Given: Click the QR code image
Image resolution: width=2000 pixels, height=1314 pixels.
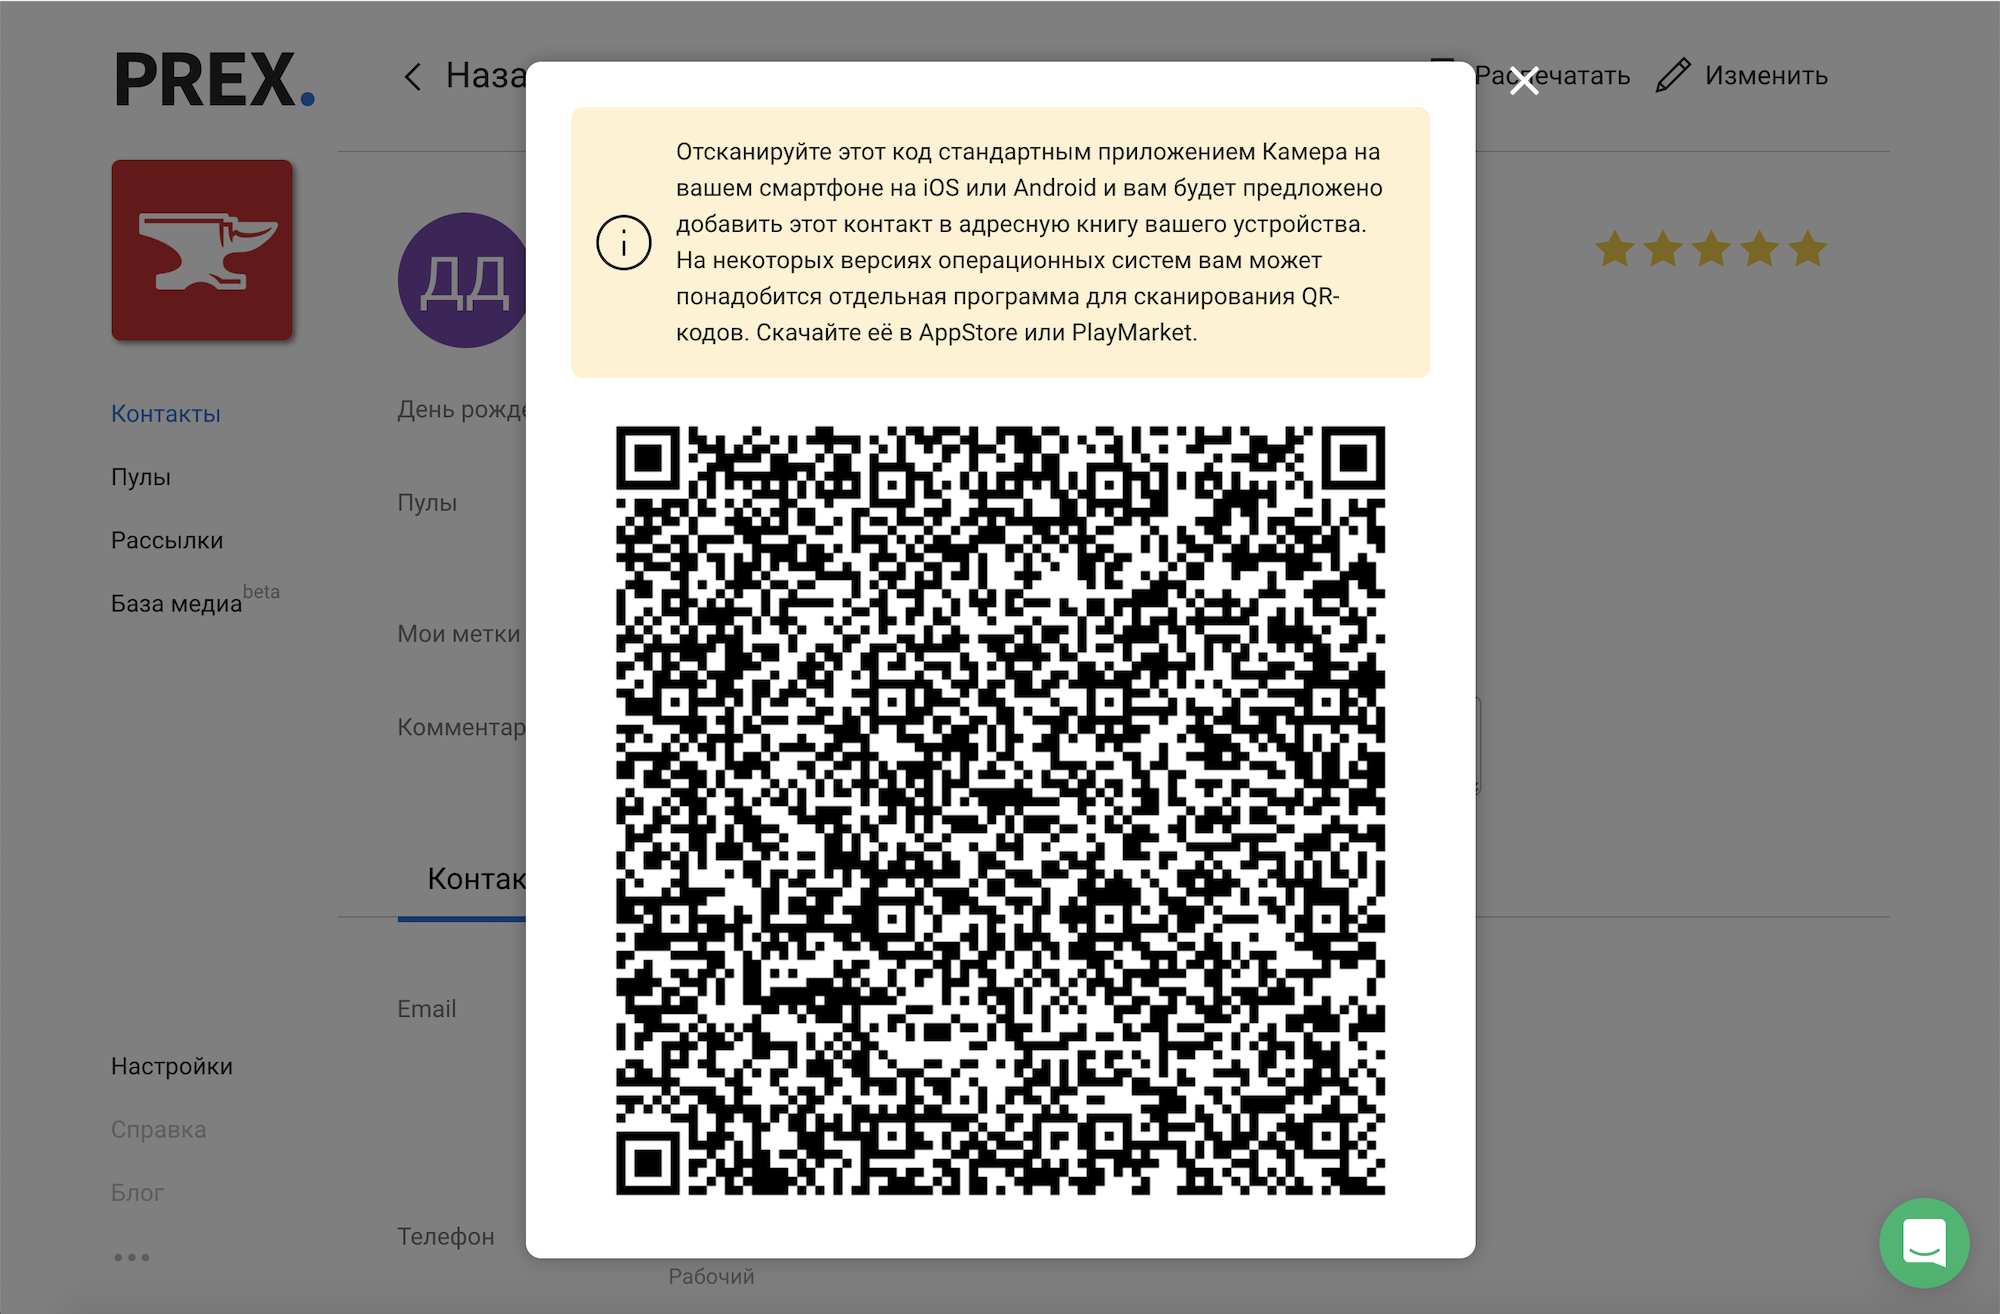Looking at the screenshot, I should 1000,811.
